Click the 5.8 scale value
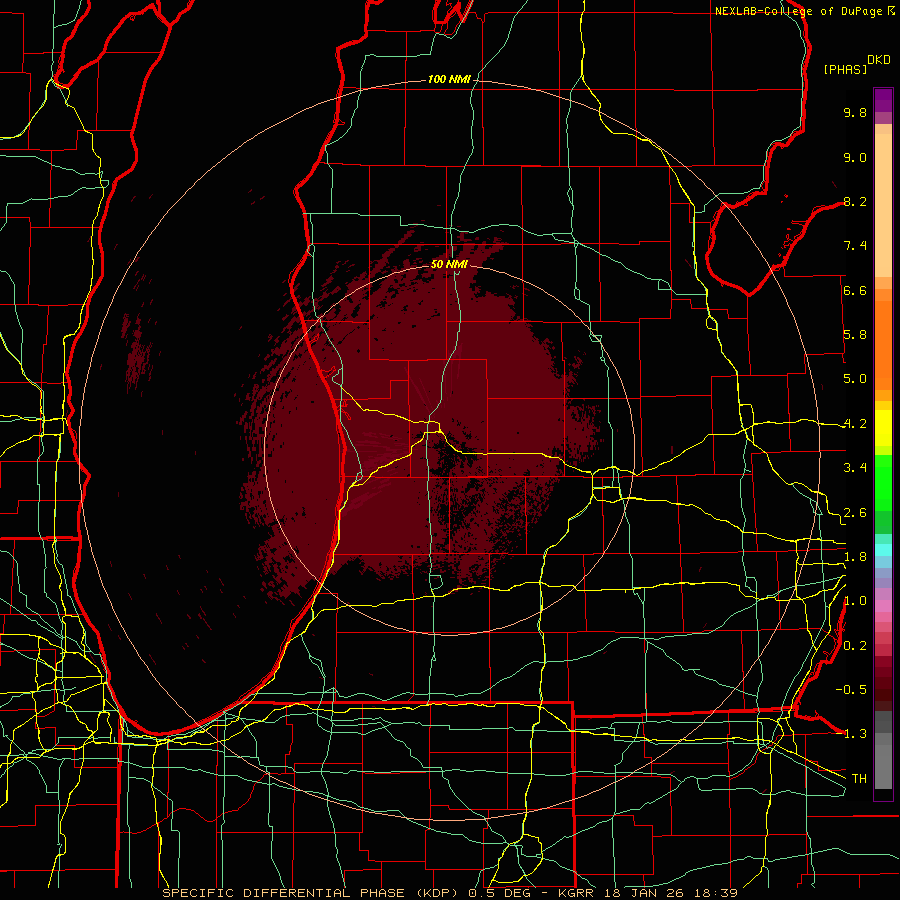Screen dimensions: 900x900 [855, 335]
